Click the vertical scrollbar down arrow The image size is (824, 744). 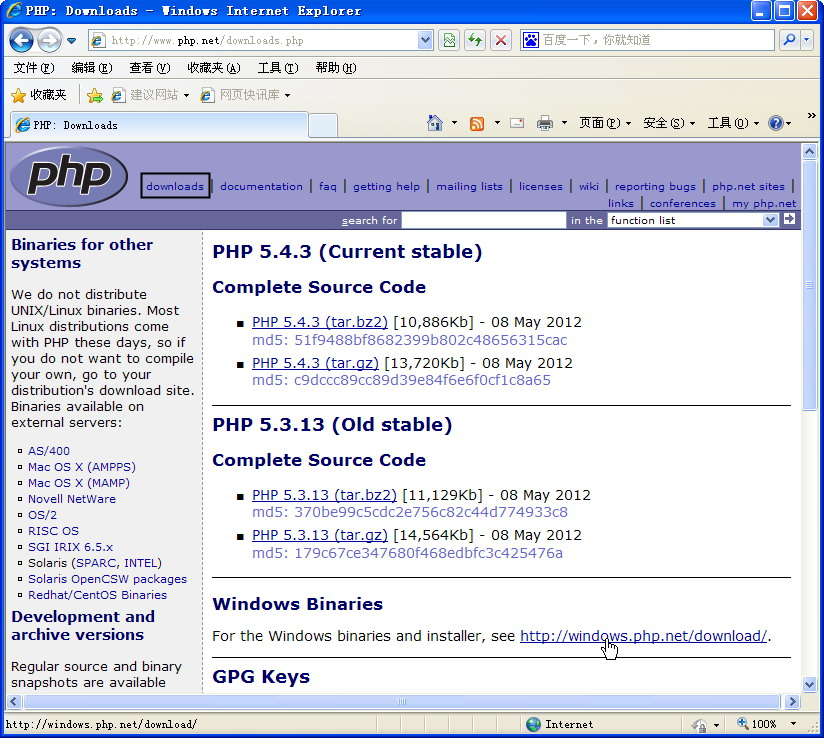click(x=809, y=684)
